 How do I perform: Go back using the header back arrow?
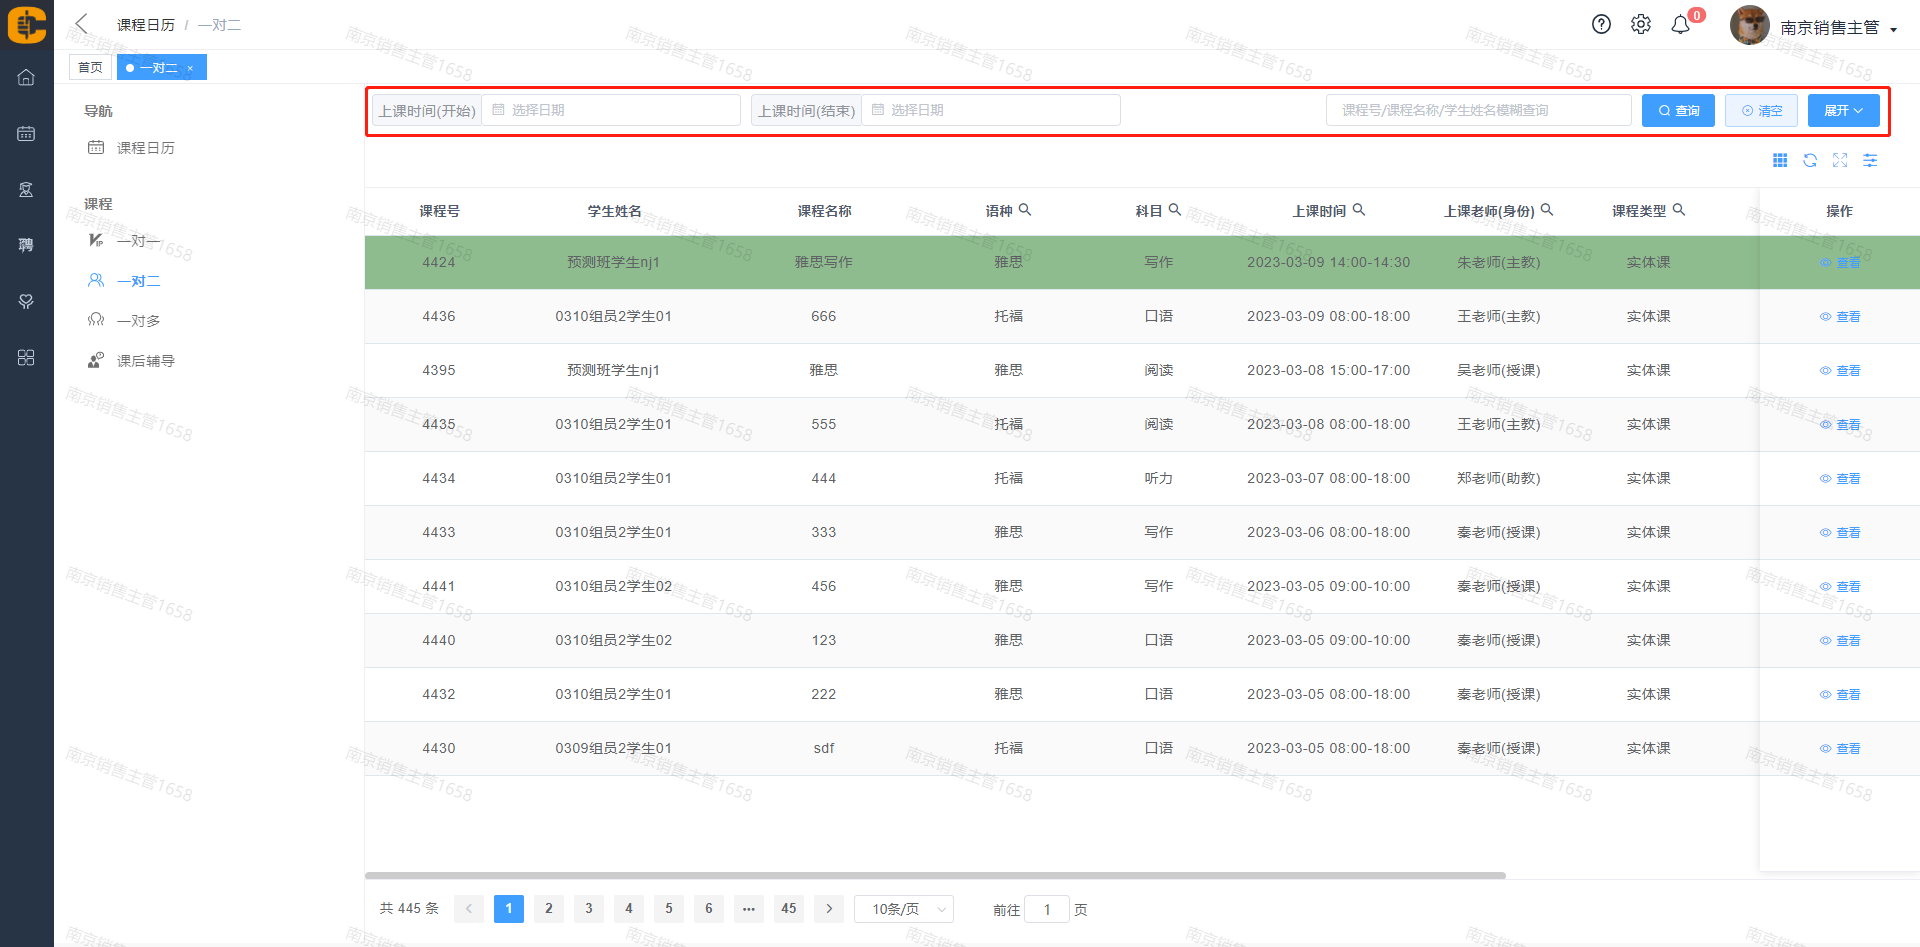[82, 24]
